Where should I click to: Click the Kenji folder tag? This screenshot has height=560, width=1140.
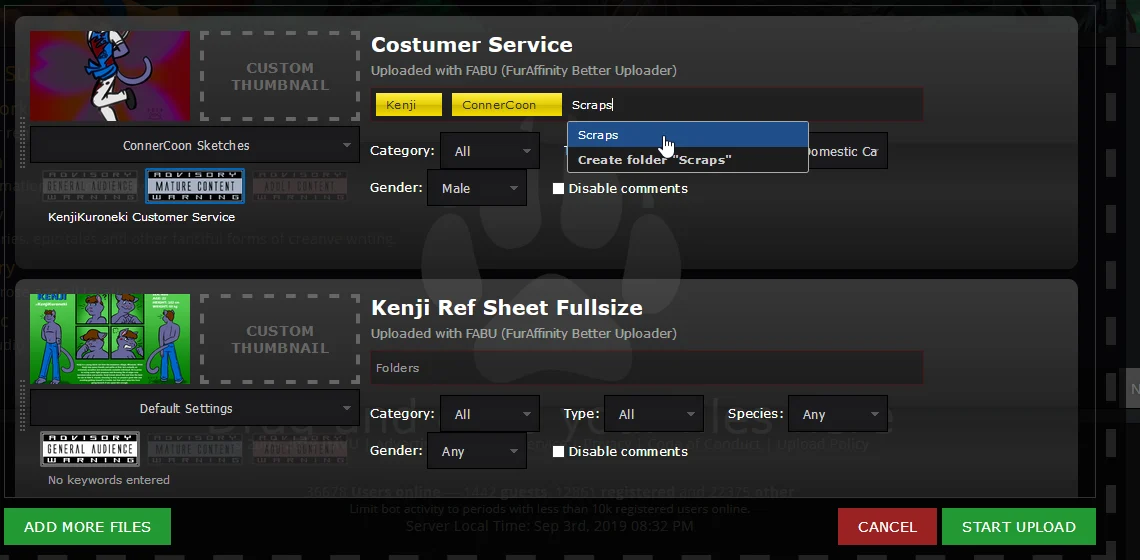pos(409,105)
